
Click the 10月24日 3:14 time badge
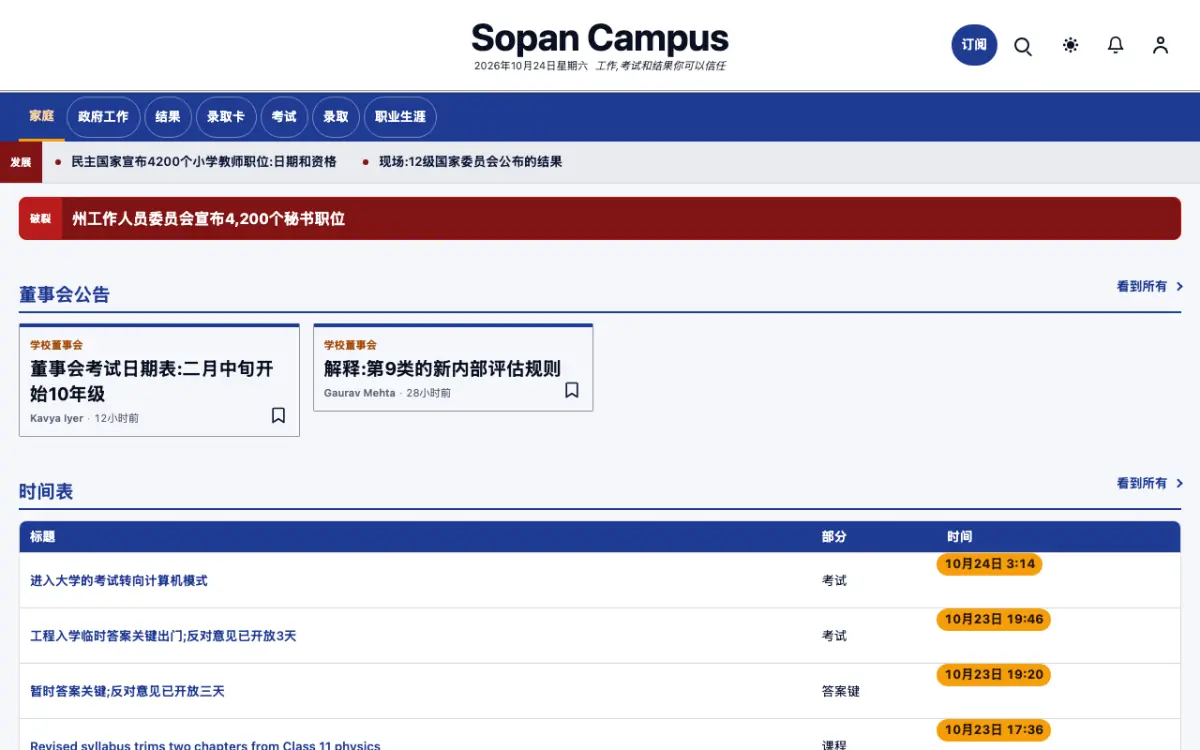point(990,564)
